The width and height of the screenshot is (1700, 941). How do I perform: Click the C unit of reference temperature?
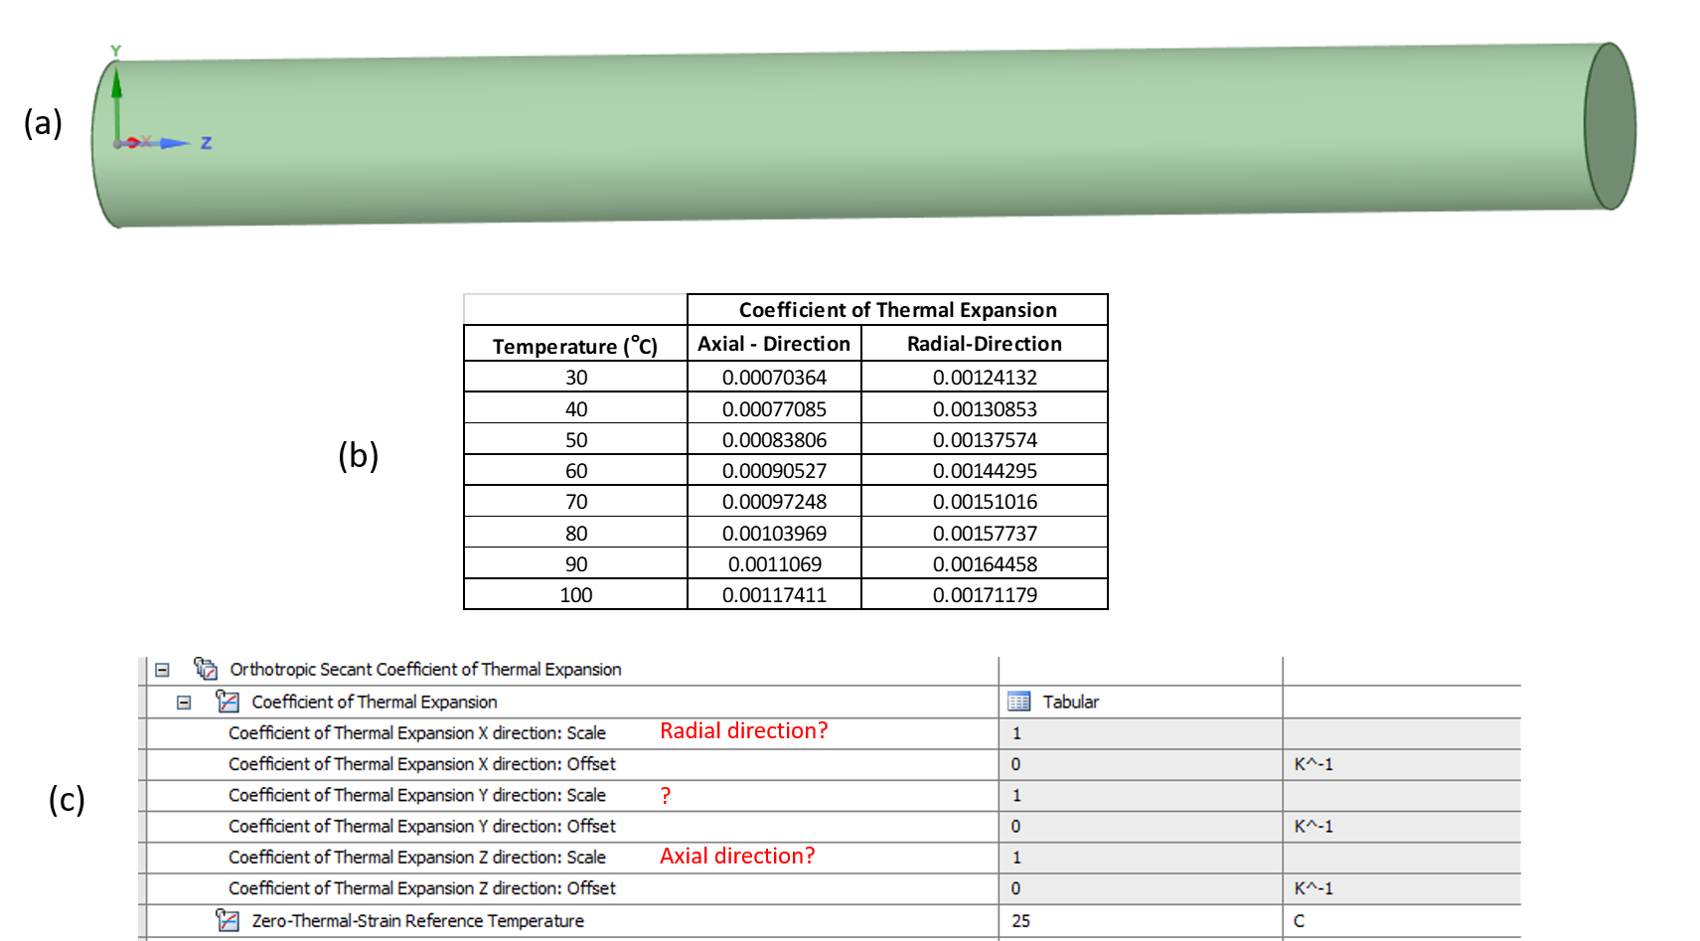1299,920
